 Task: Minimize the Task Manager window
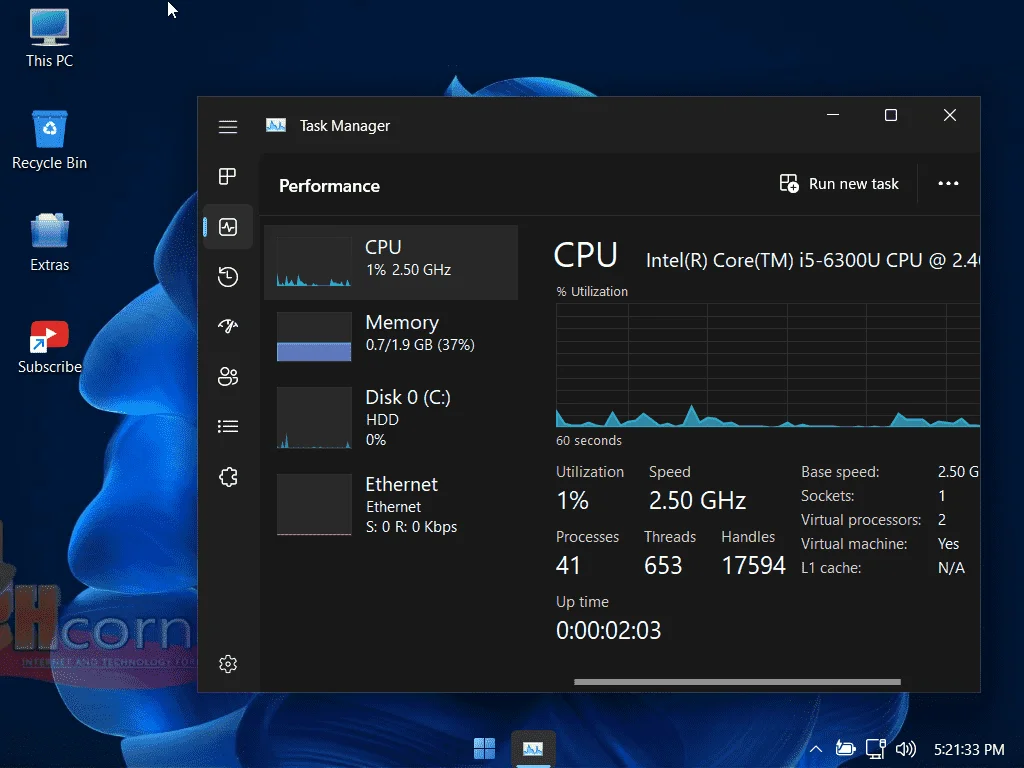(833, 116)
